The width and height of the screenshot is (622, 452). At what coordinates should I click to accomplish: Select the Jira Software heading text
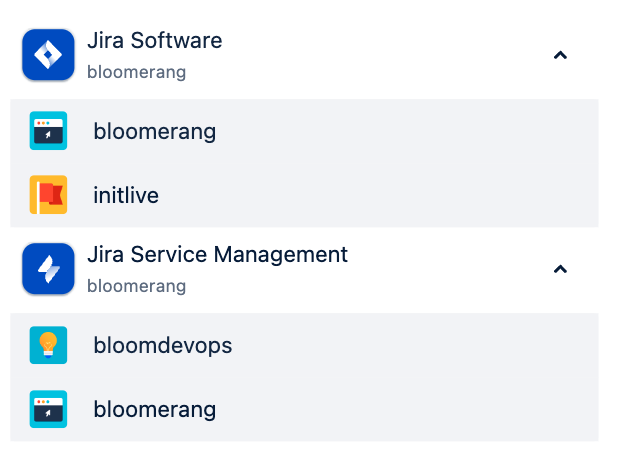[155, 40]
